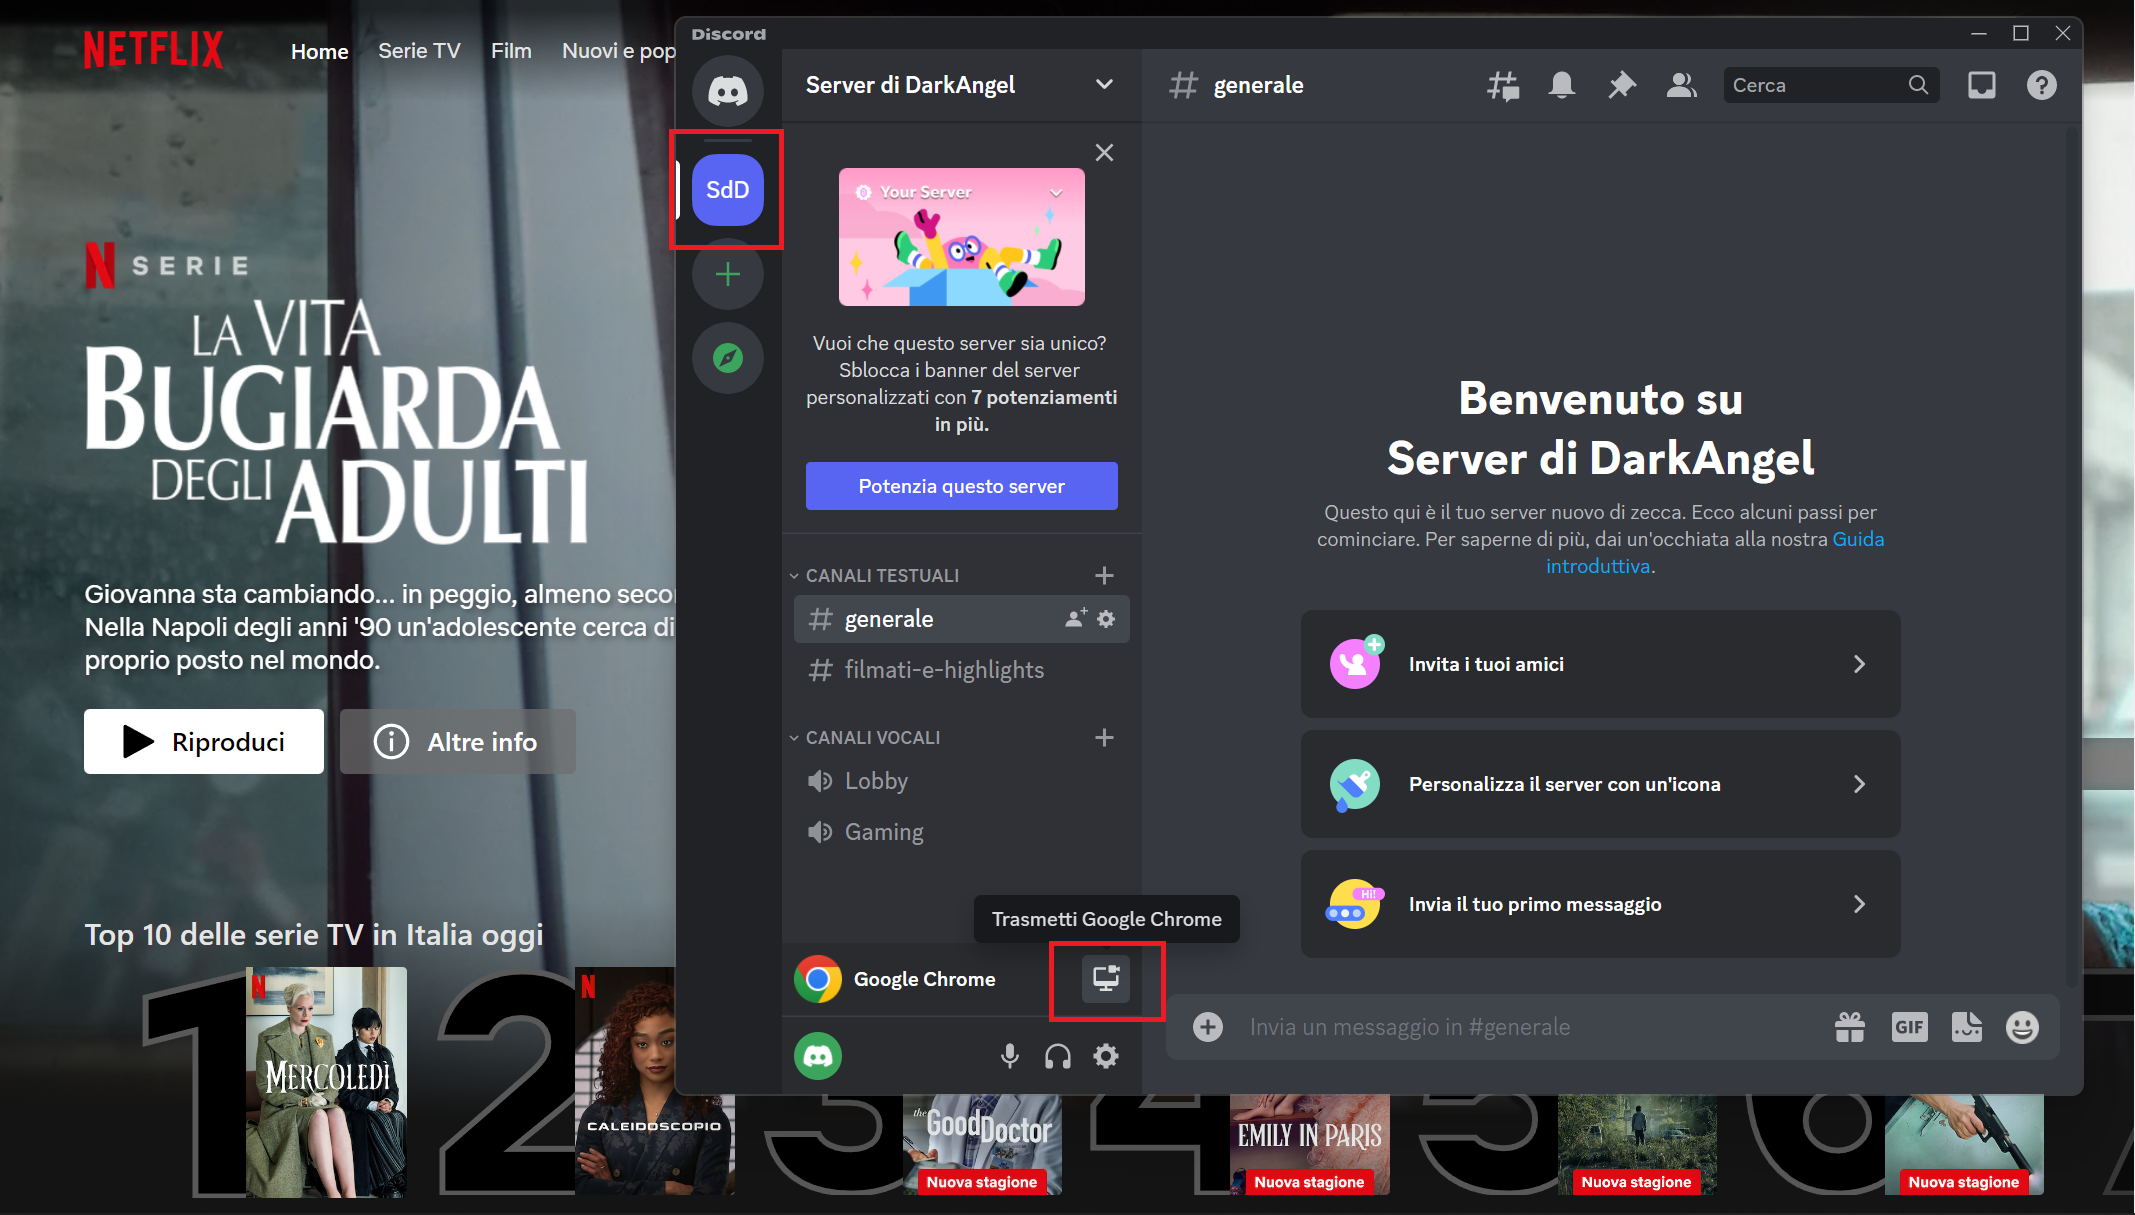Click the Cerca search field
Viewport: 2135px width, 1215px height.
(1820, 85)
